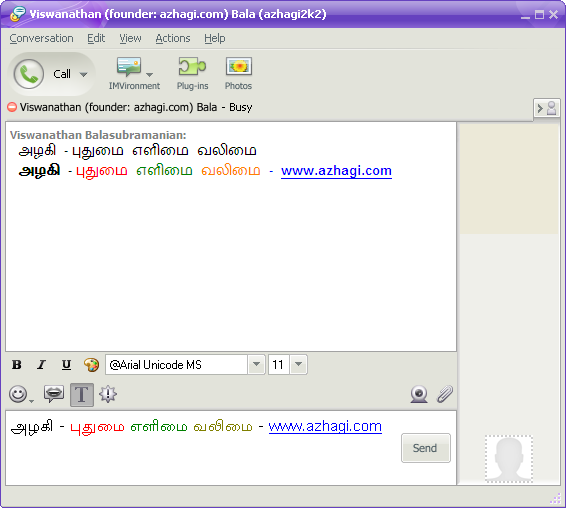Screen dimensions: 566x508
Task: Toggle italic text formatting
Action: click(x=42, y=365)
